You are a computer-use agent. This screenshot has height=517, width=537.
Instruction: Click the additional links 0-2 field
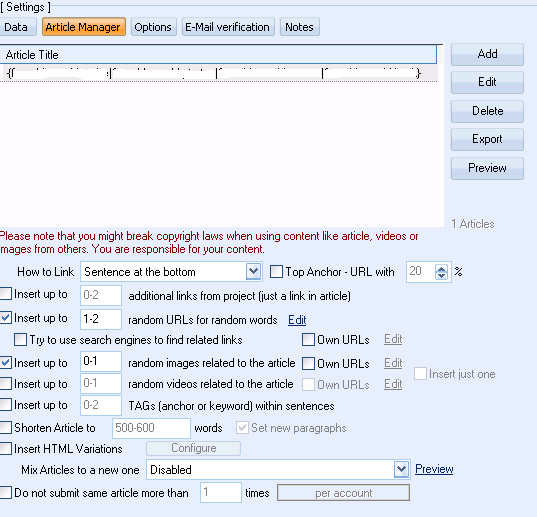tap(101, 295)
